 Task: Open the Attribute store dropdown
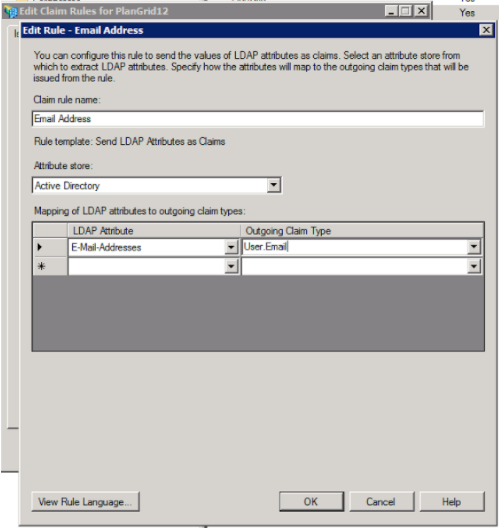click(274, 185)
